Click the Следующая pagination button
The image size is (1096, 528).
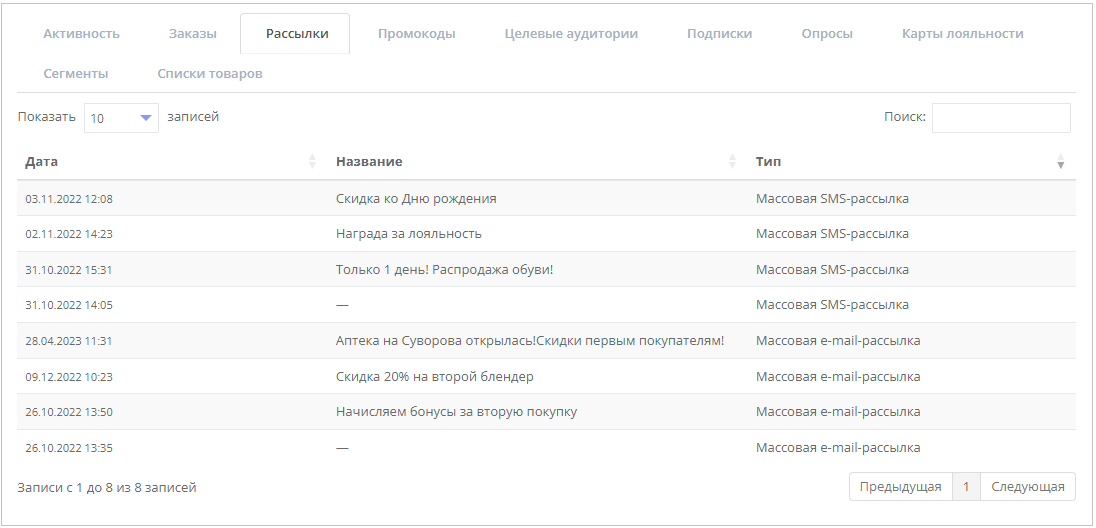pyautogui.click(x=1028, y=487)
